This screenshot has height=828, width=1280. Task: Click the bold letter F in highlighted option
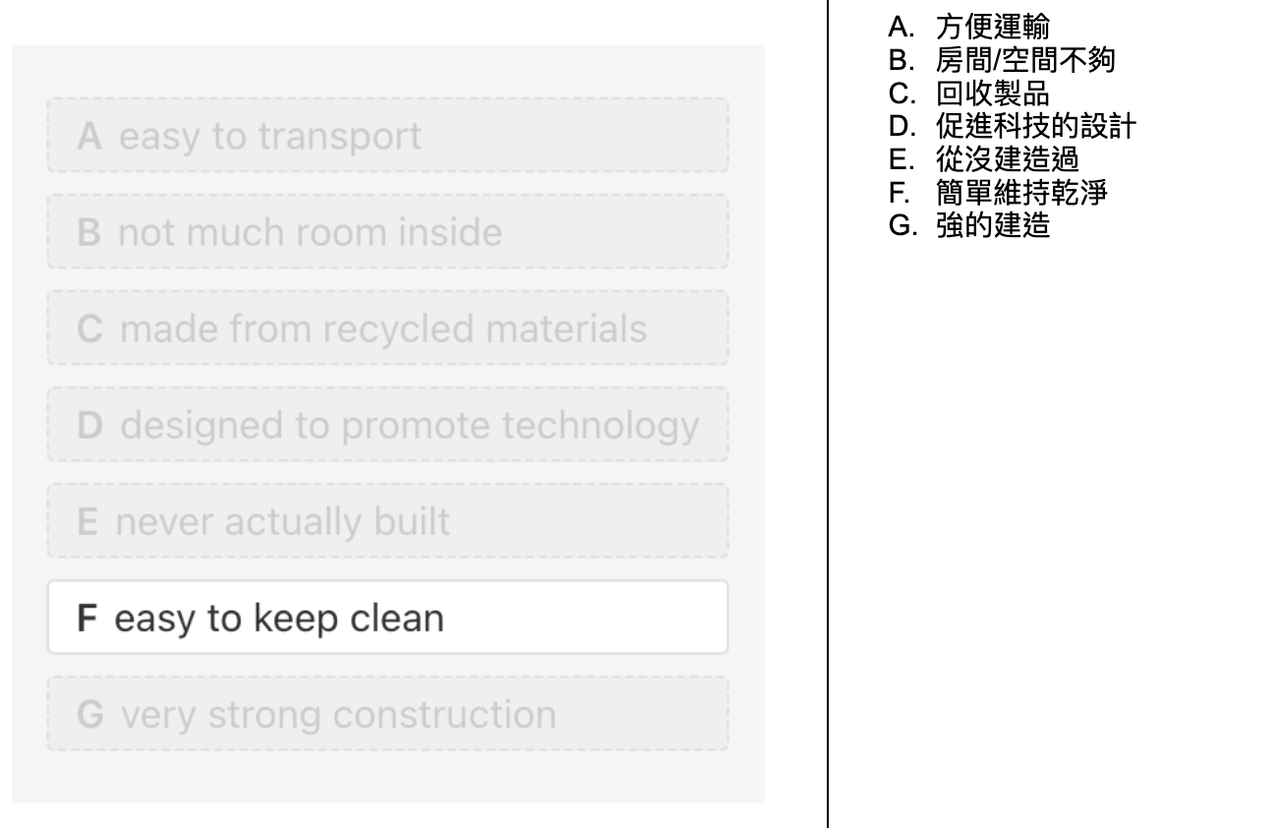(88, 618)
